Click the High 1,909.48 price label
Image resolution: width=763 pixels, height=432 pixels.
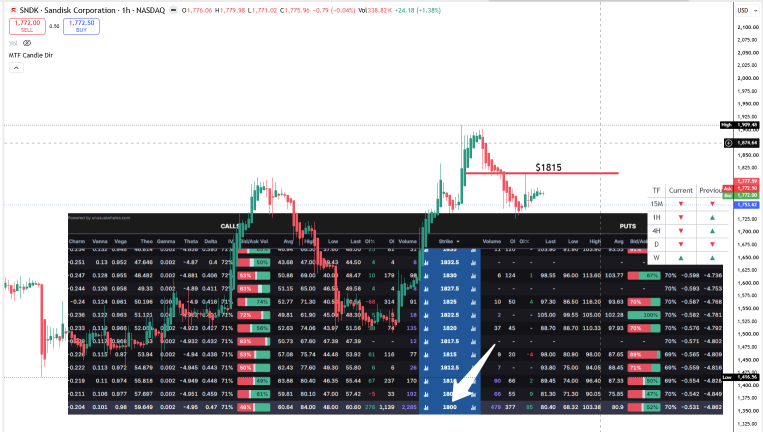[x=739, y=125]
